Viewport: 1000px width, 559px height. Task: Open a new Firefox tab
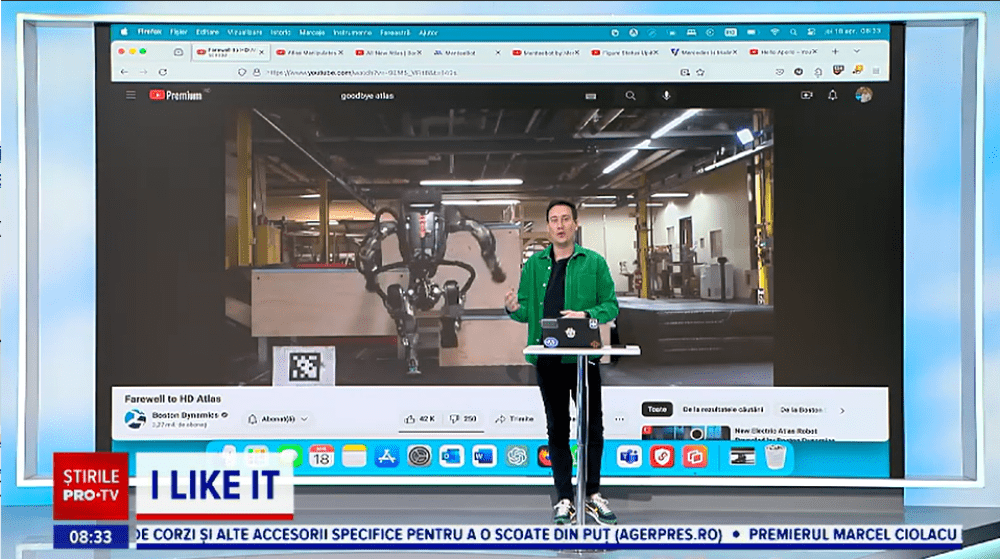click(835, 52)
